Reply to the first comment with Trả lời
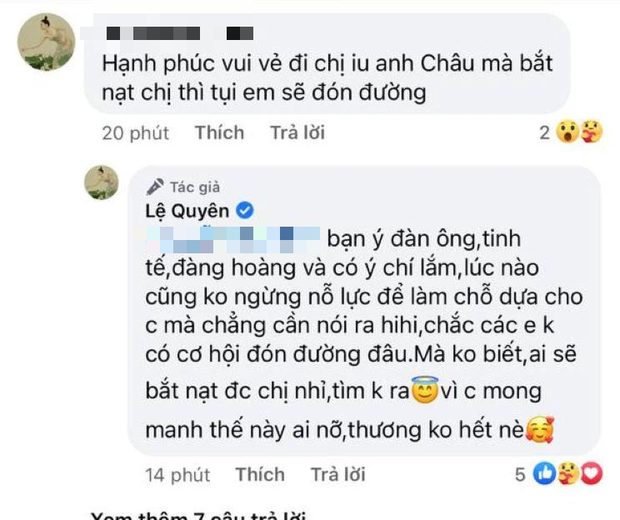Screen dimensions: 620x520 [x=297, y=132]
